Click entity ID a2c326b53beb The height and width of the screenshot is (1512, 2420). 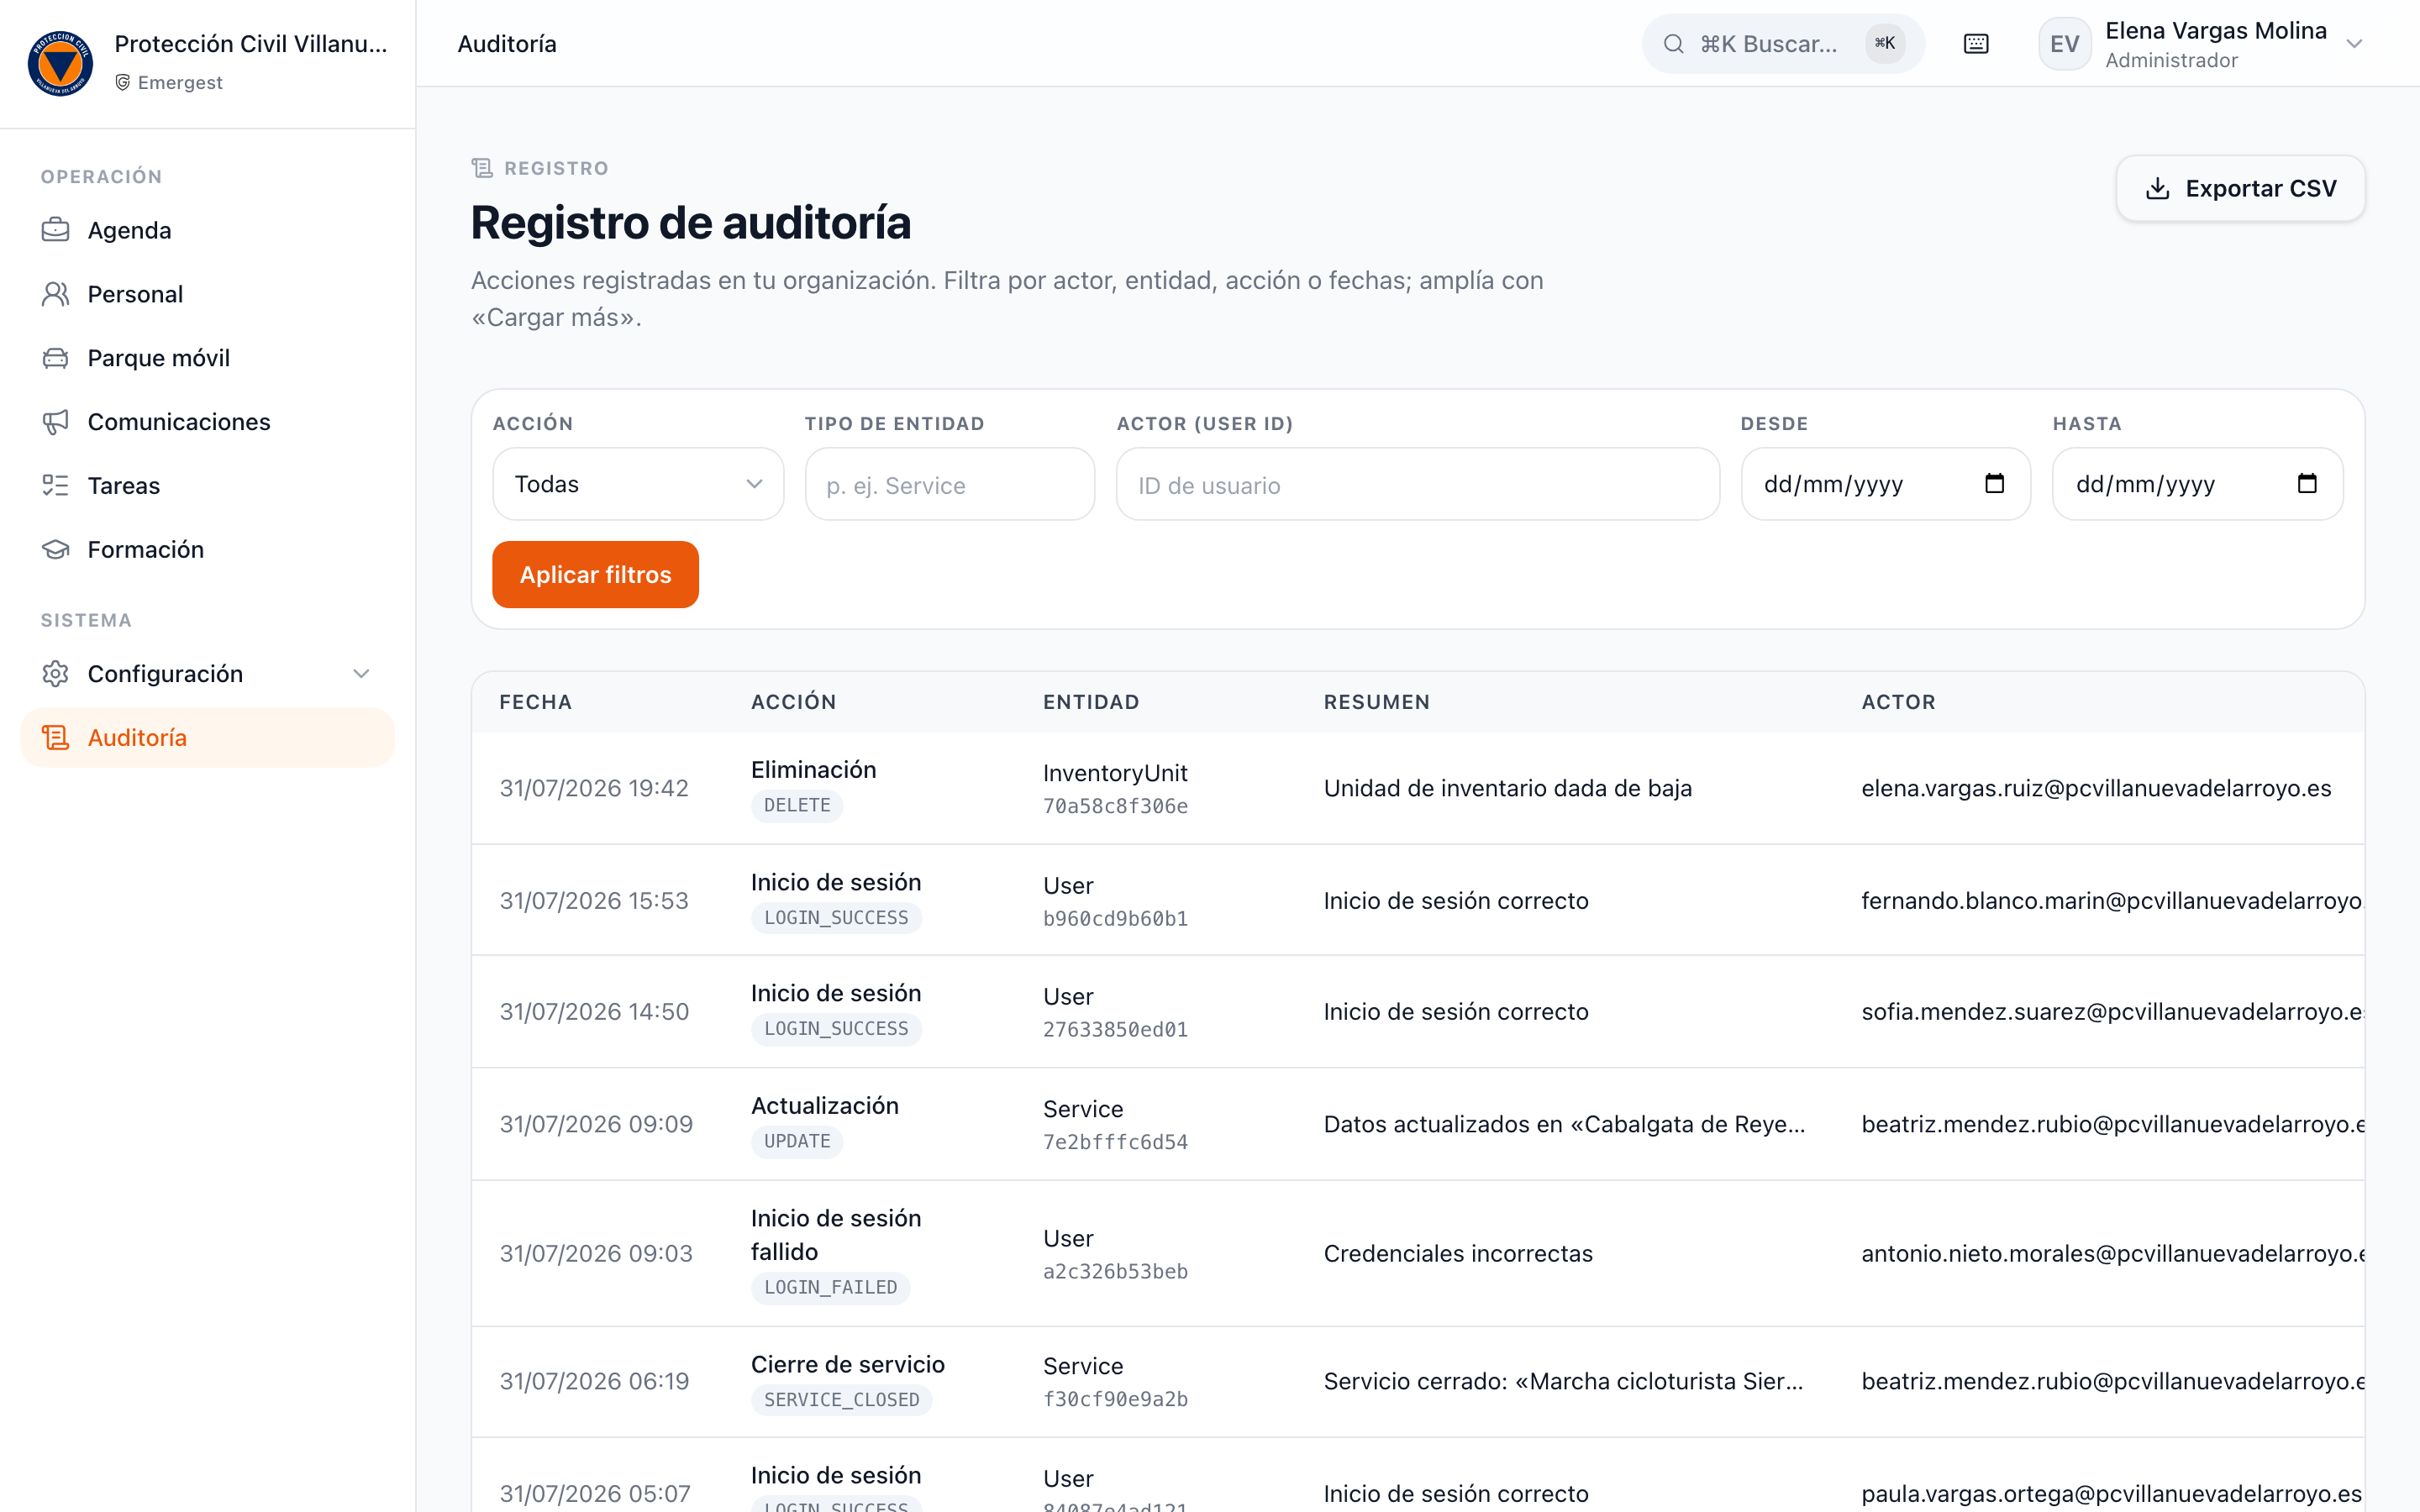point(1115,1271)
